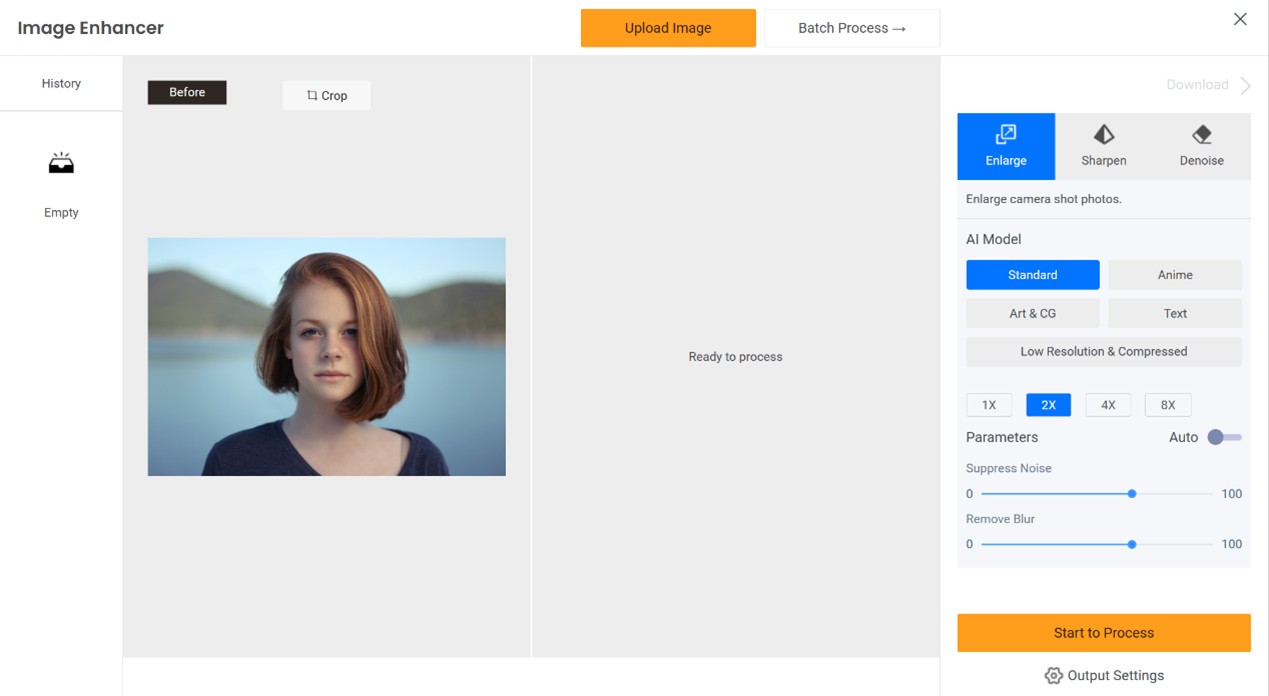The height and width of the screenshot is (696, 1269).
Task: Click the Remove Blur slider handle
Action: click(x=1132, y=545)
